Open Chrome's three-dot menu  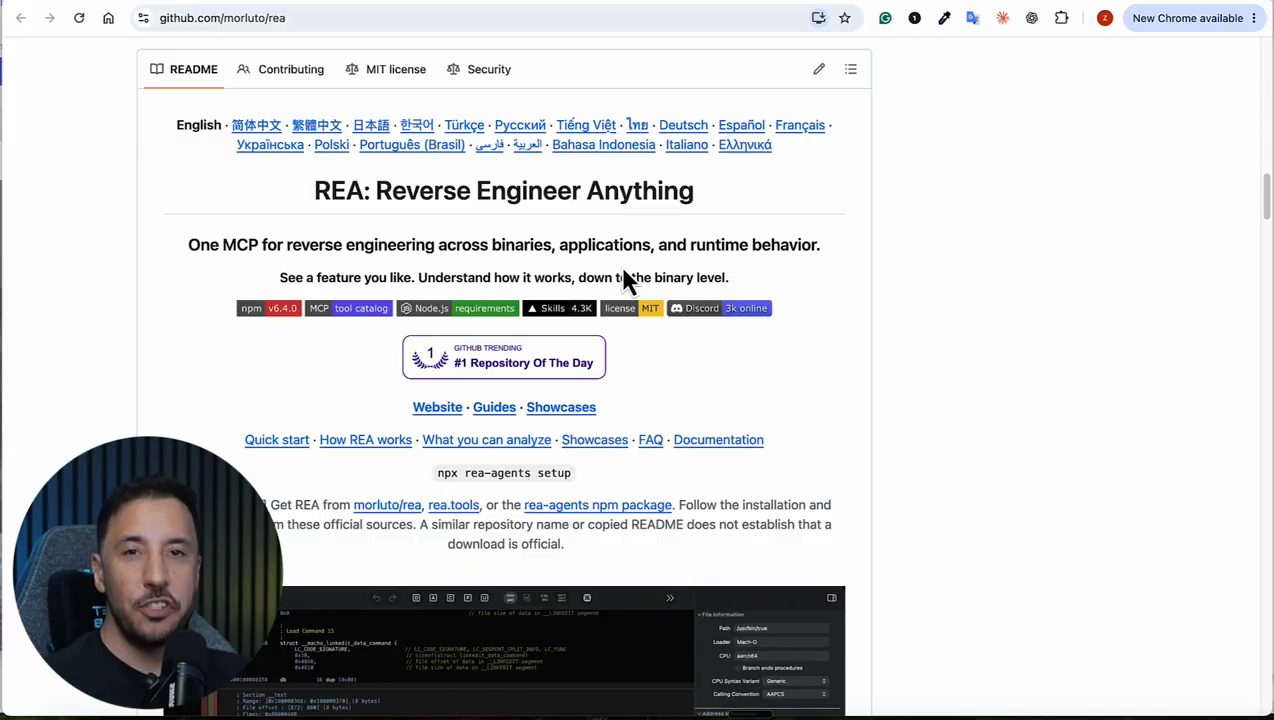click(1254, 18)
